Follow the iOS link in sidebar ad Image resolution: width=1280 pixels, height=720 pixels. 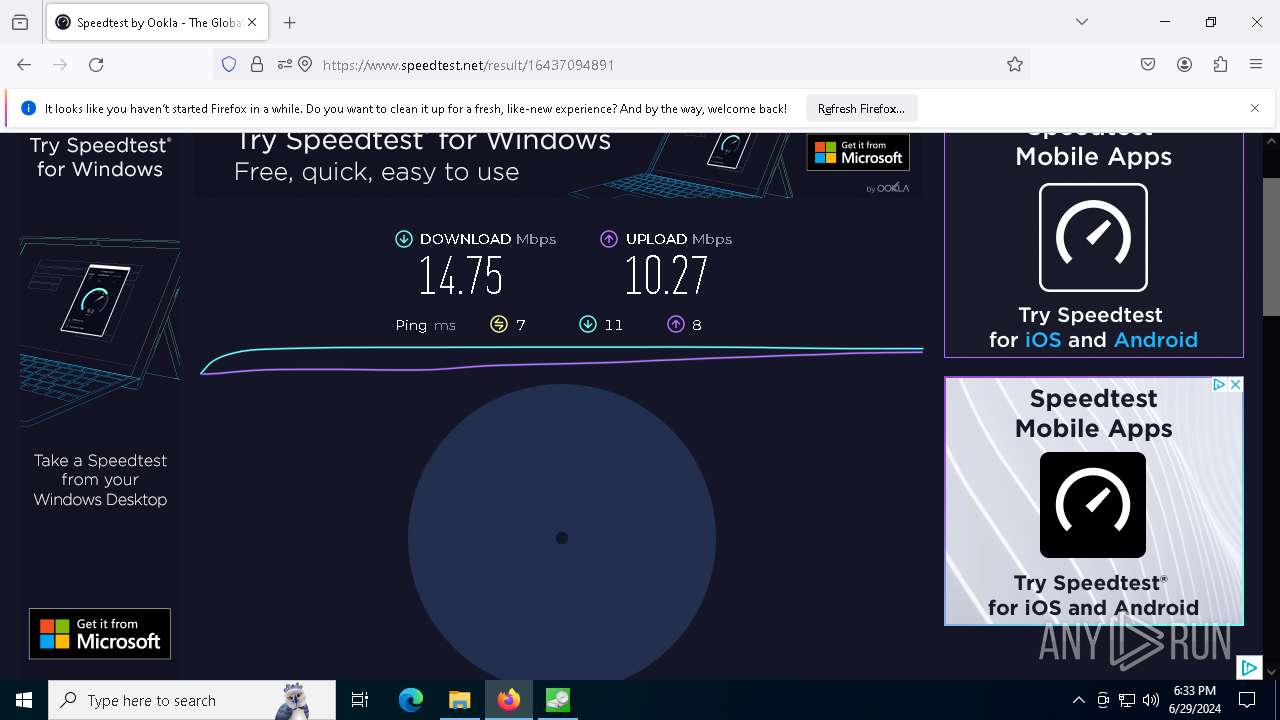pyautogui.click(x=1043, y=340)
